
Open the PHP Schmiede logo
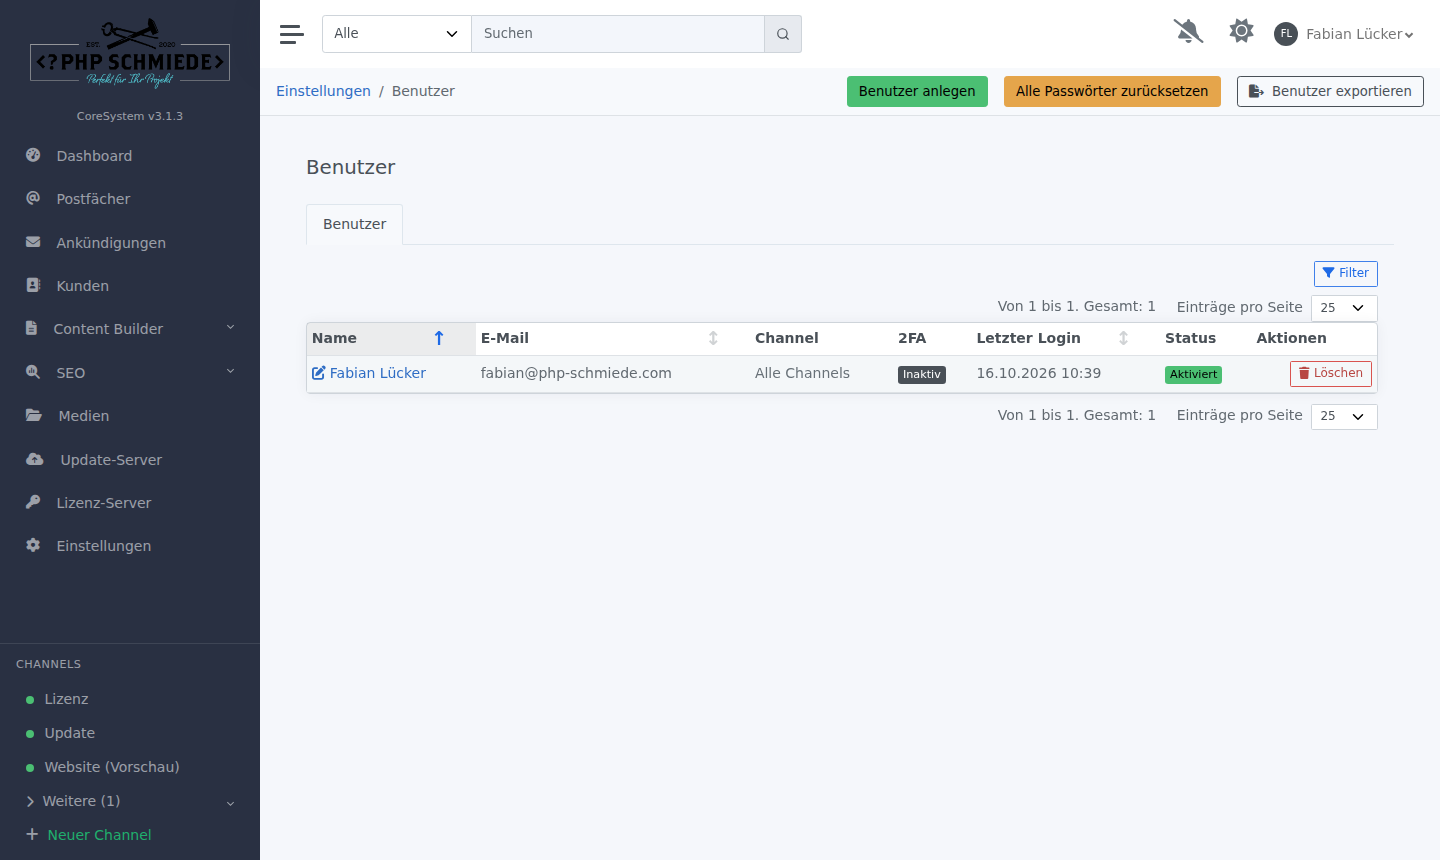[x=130, y=56]
